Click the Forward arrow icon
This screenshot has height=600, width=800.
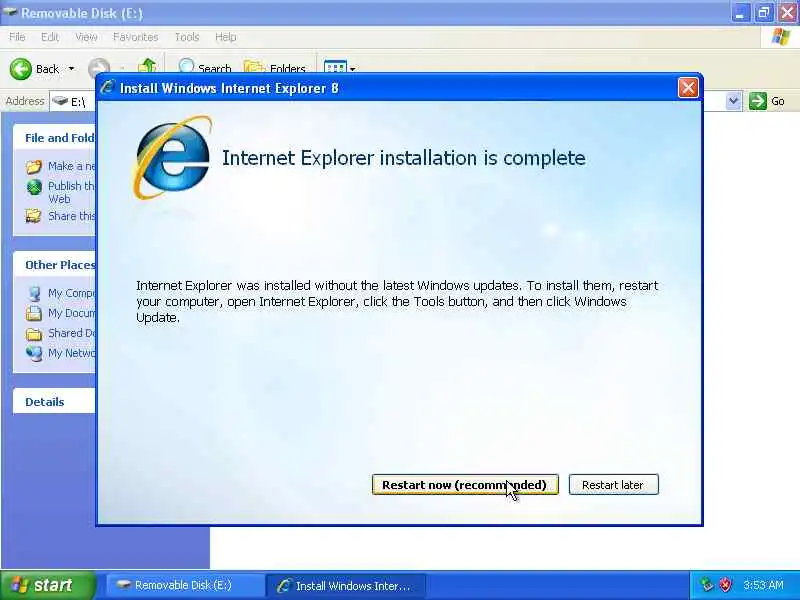99,67
